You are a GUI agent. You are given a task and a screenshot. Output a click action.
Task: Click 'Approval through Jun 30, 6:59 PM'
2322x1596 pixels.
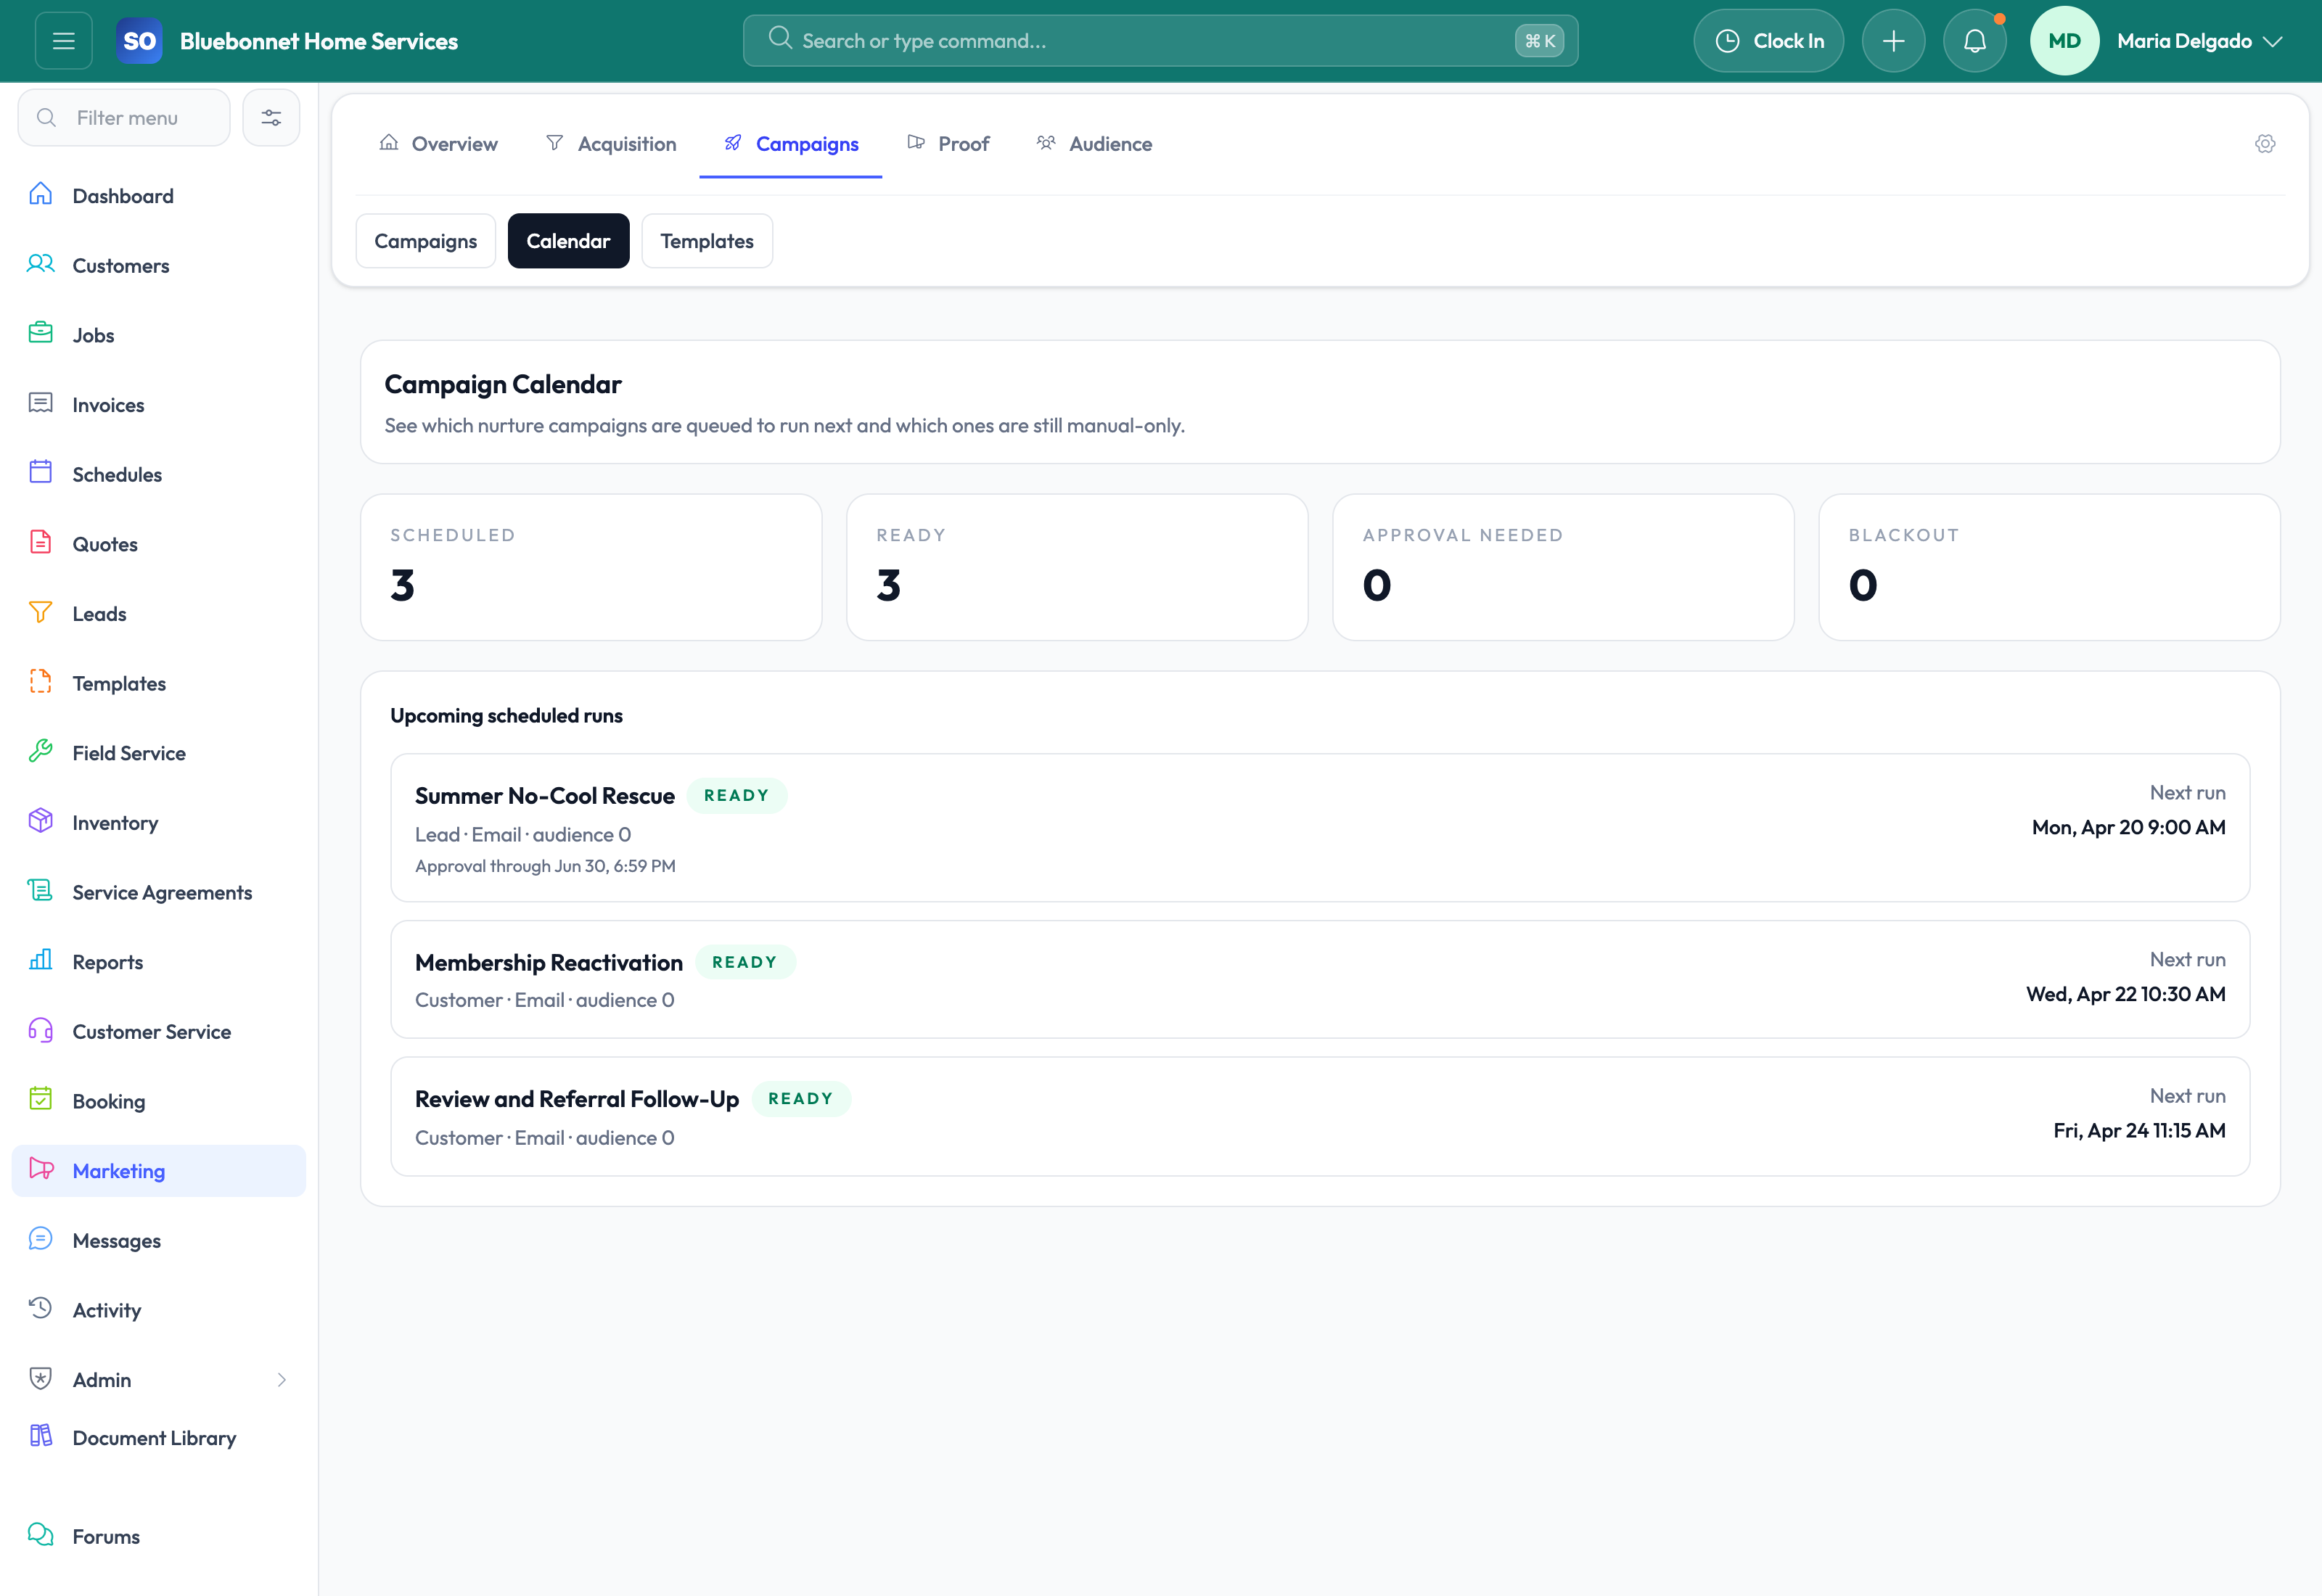pyautogui.click(x=545, y=866)
